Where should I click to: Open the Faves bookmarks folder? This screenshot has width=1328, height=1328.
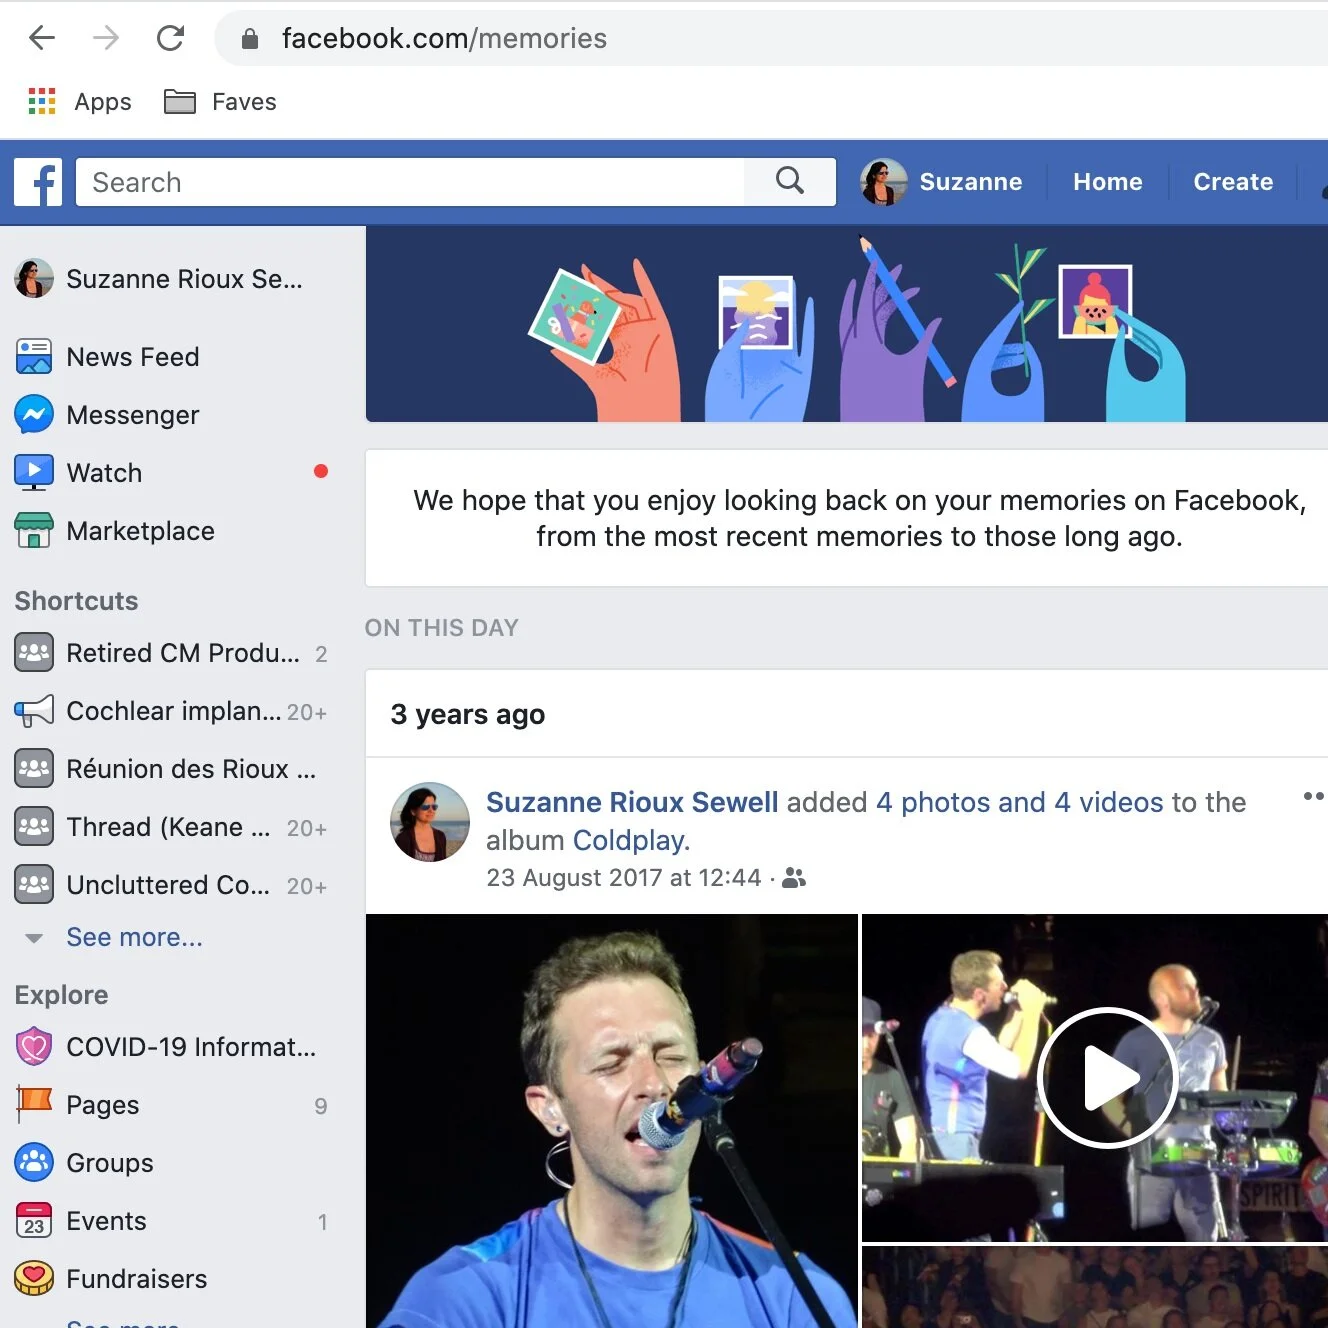click(x=220, y=101)
